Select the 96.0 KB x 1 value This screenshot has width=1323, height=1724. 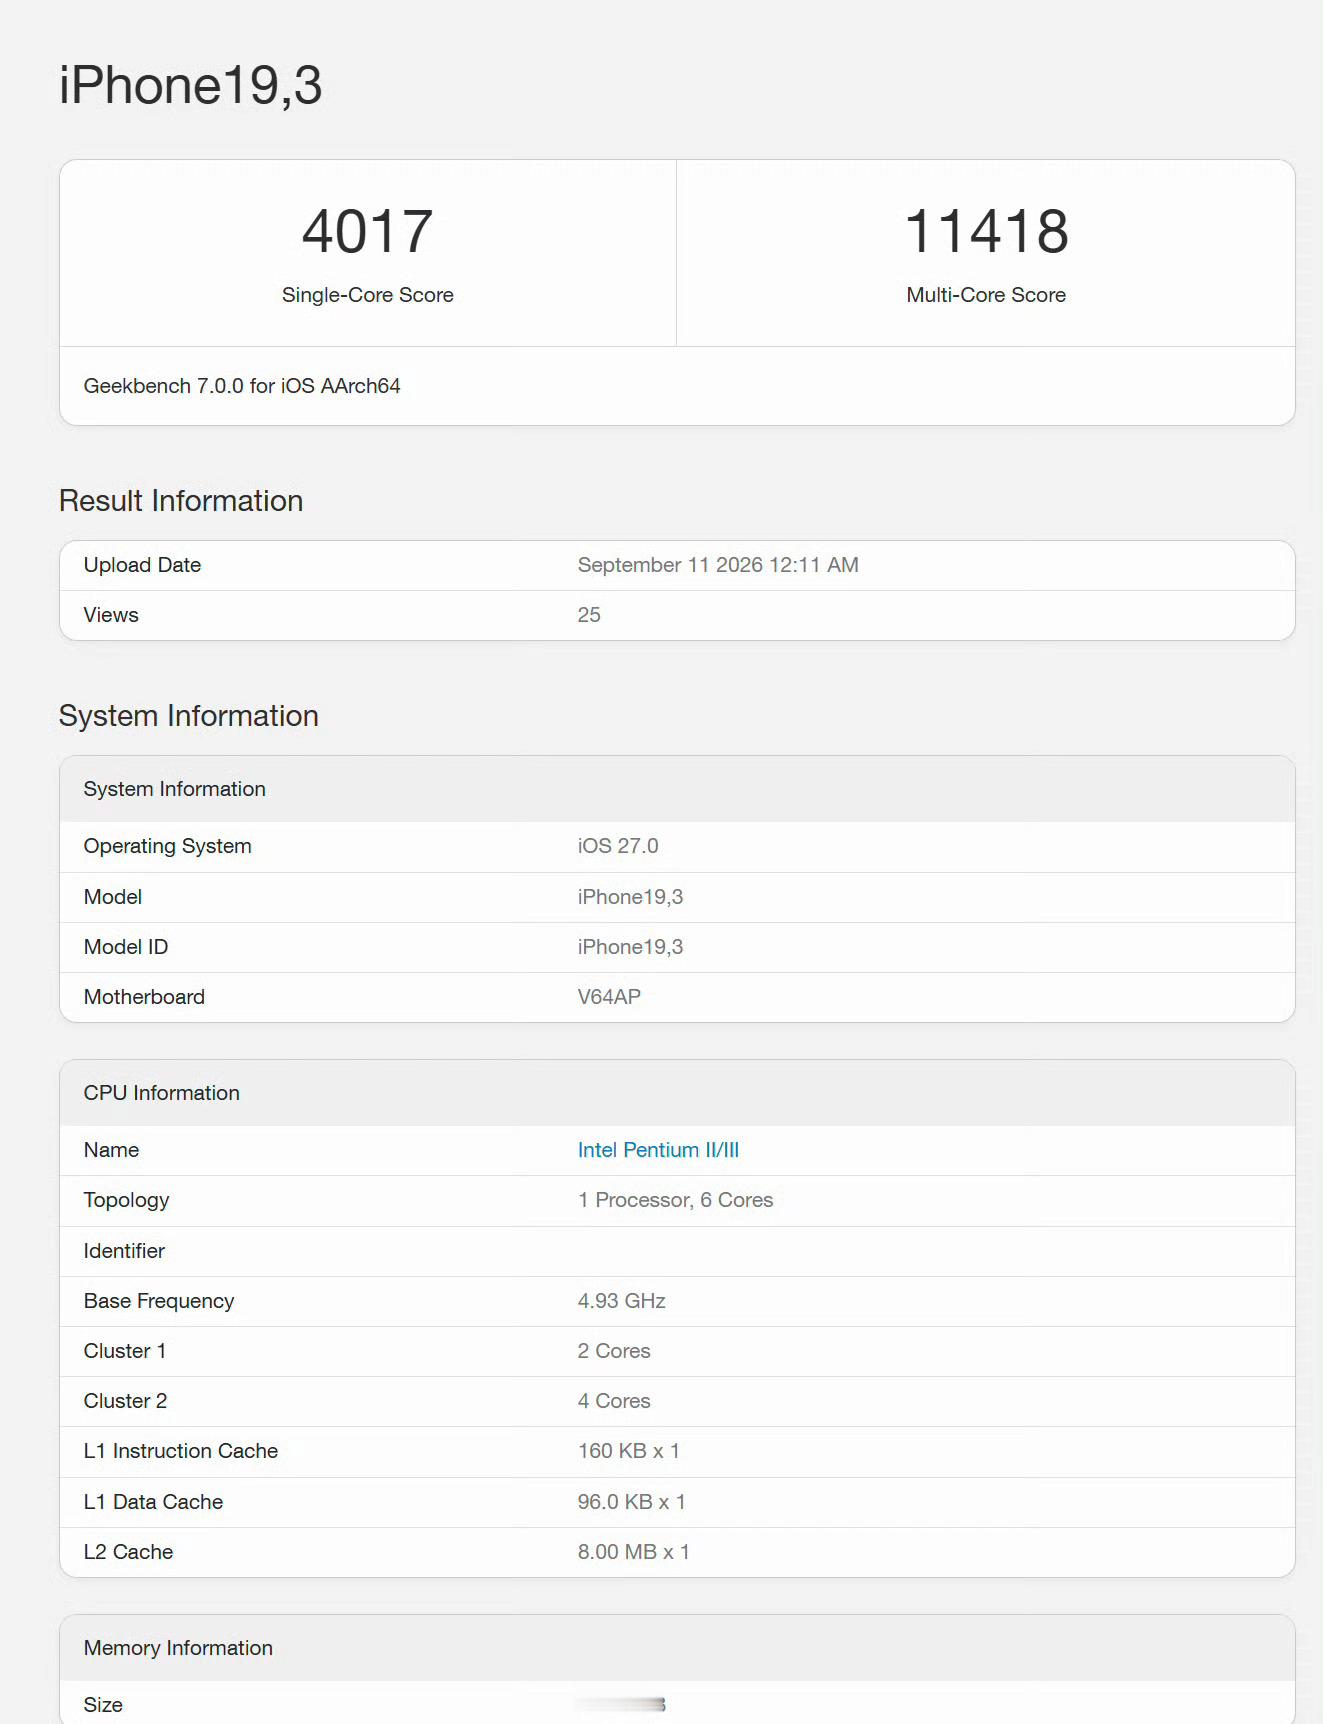click(631, 1502)
